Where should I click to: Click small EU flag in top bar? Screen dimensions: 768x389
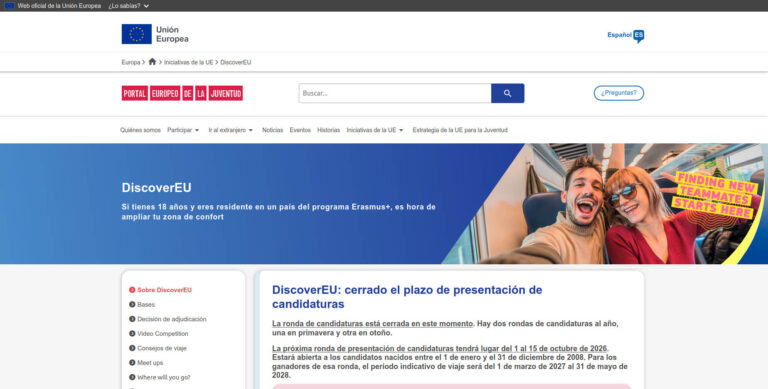coord(9,6)
